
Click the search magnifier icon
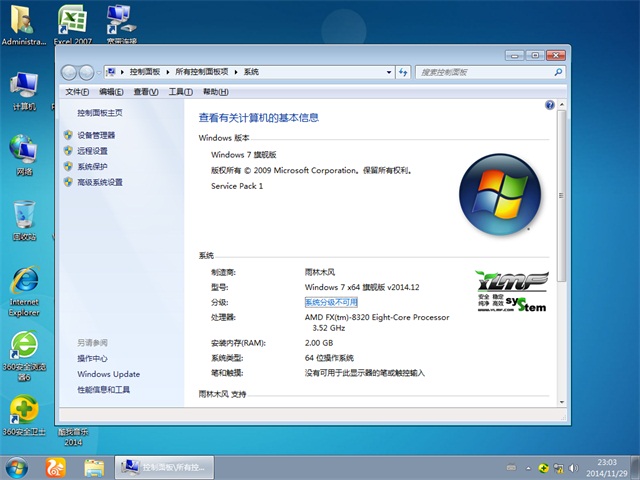(x=558, y=72)
